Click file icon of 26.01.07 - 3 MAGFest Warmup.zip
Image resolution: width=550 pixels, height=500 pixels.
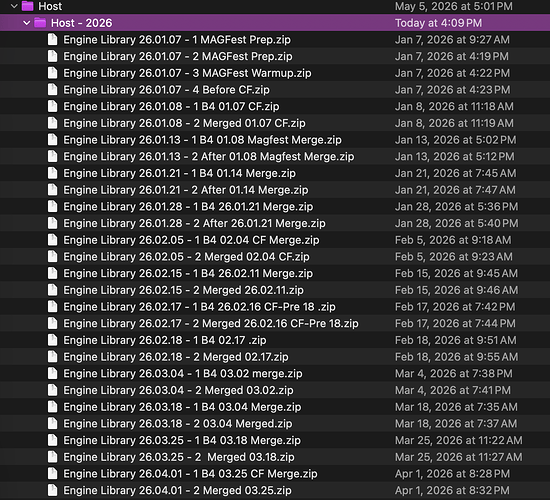53,73
